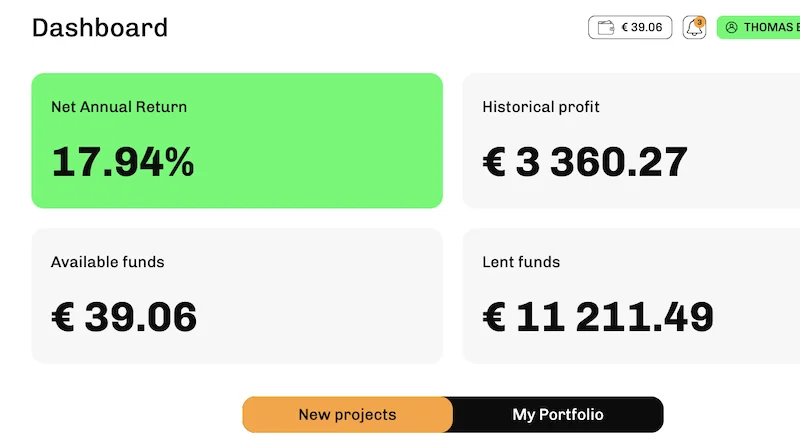Click the € 39.06 header balance amount
The height and width of the screenshot is (442, 800).
642,28
